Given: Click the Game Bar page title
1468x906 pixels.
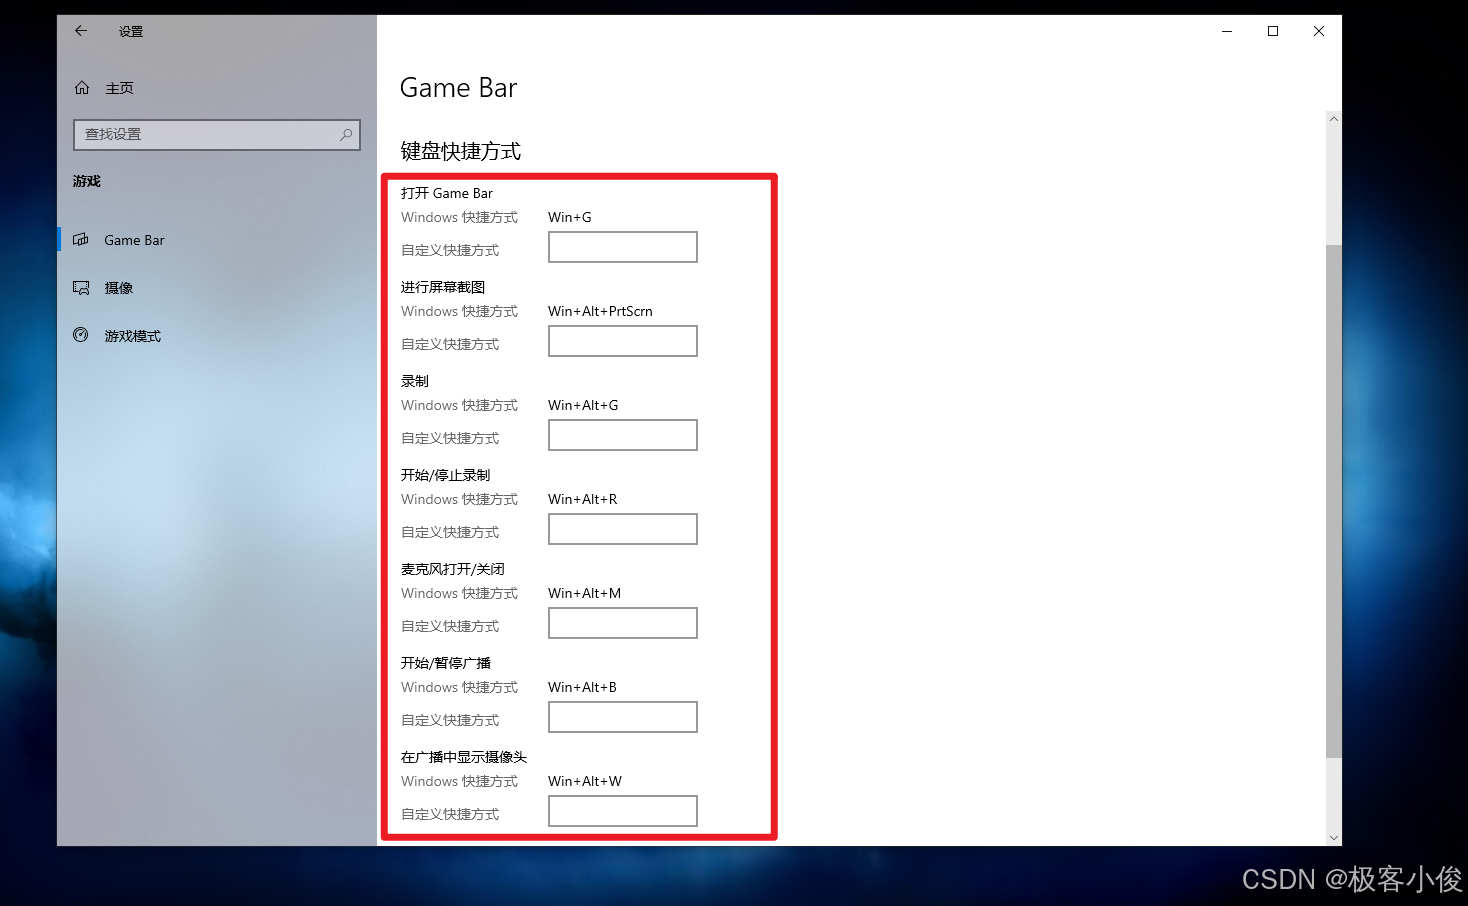Looking at the screenshot, I should tap(458, 88).
